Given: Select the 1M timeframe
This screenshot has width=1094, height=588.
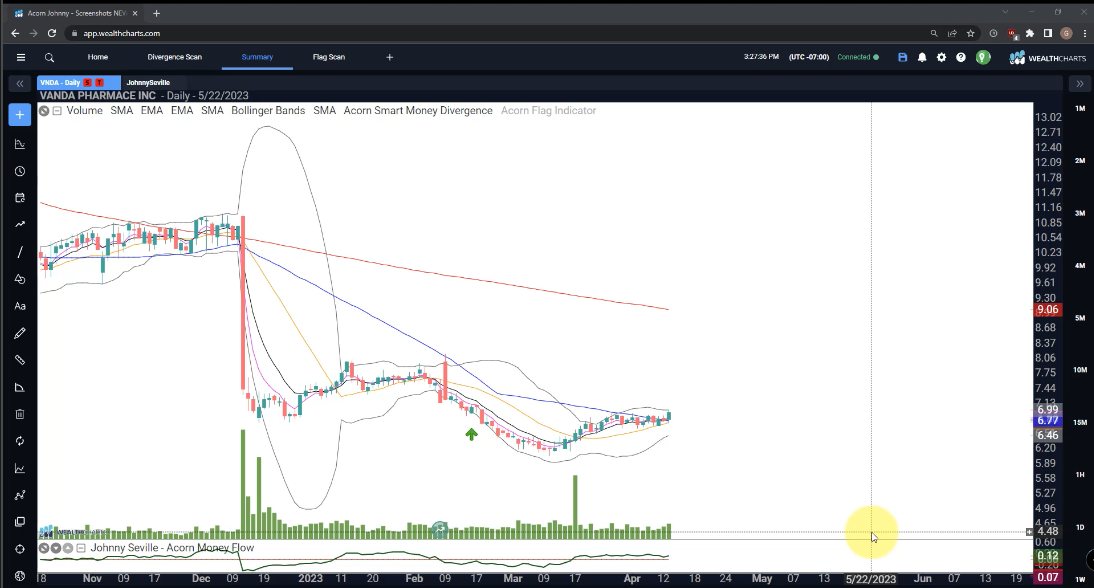Looking at the screenshot, I should 1080,108.
